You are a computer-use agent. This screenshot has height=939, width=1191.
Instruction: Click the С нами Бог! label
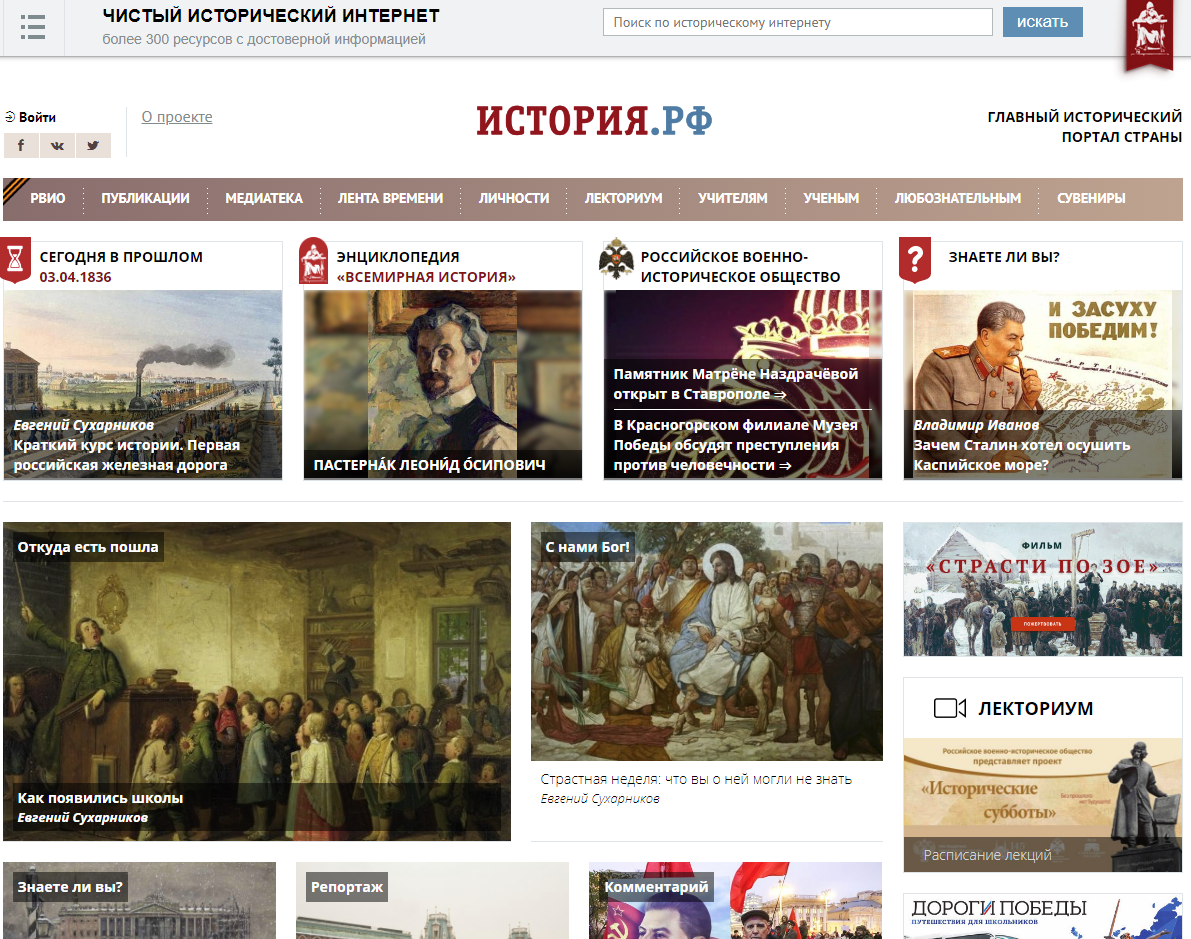tap(587, 547)
